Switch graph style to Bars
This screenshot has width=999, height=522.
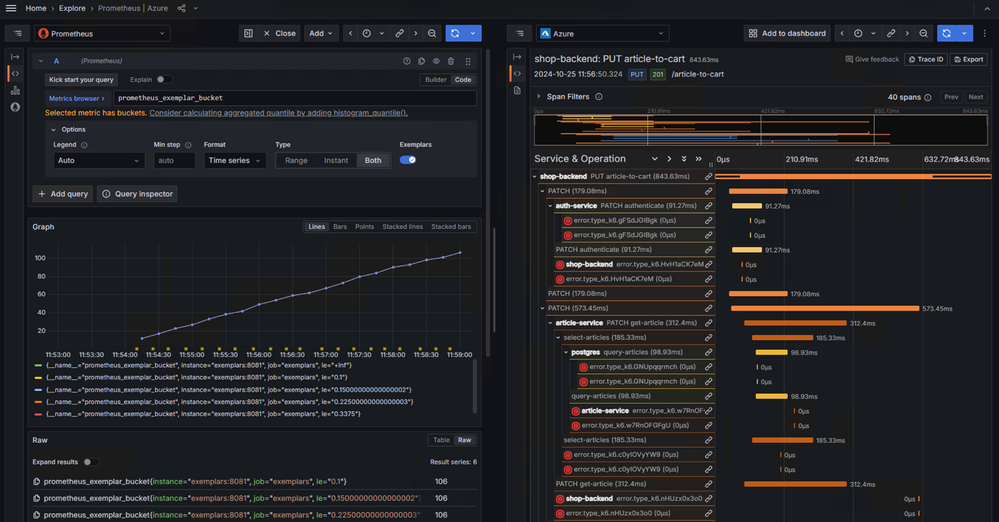[340, 227]
